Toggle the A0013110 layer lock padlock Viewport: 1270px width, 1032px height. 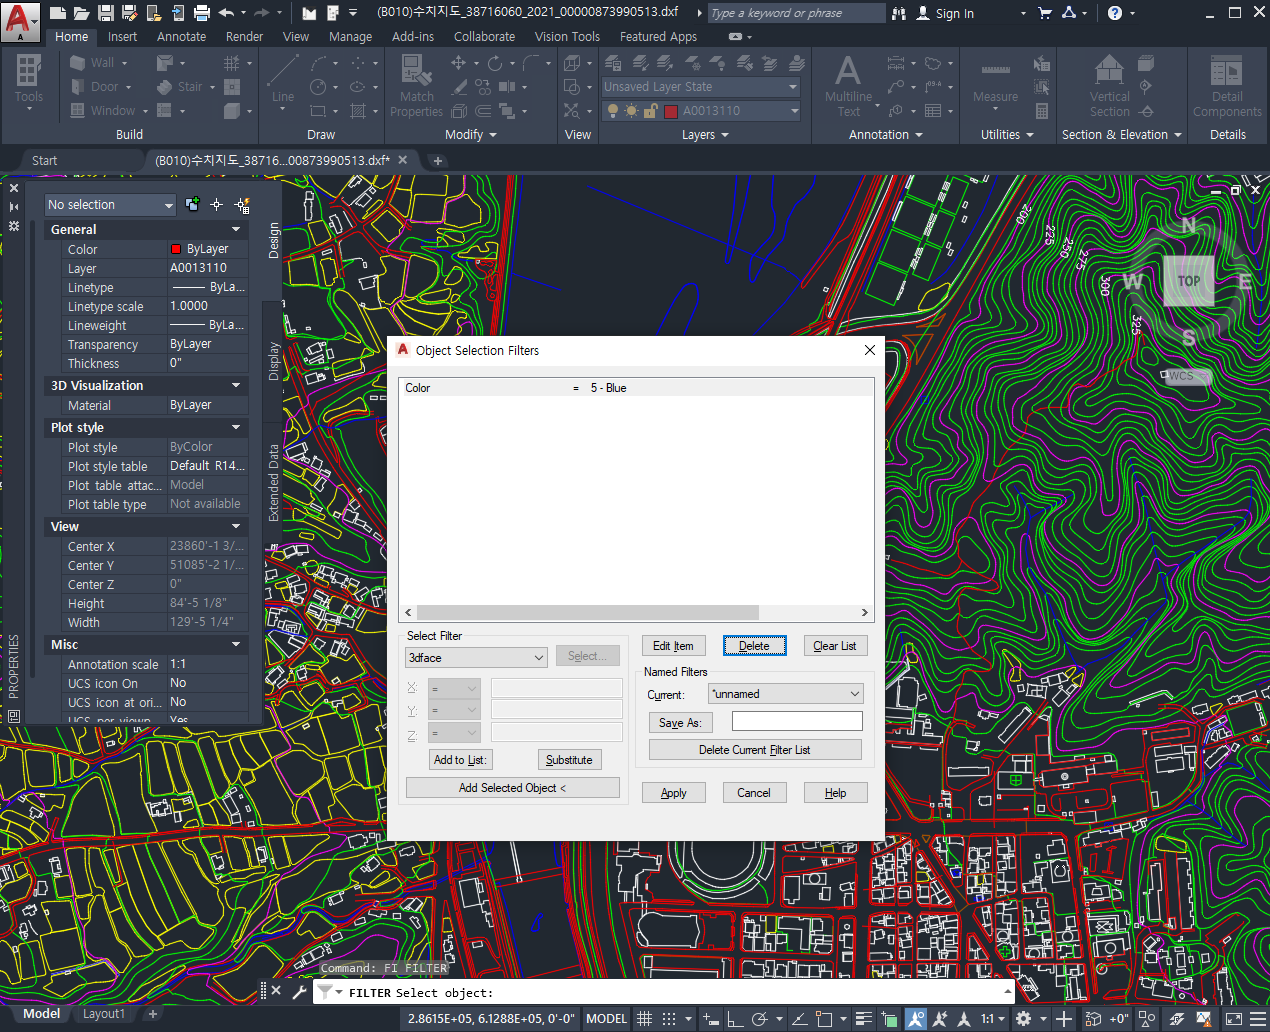click(x=648, y=110)
